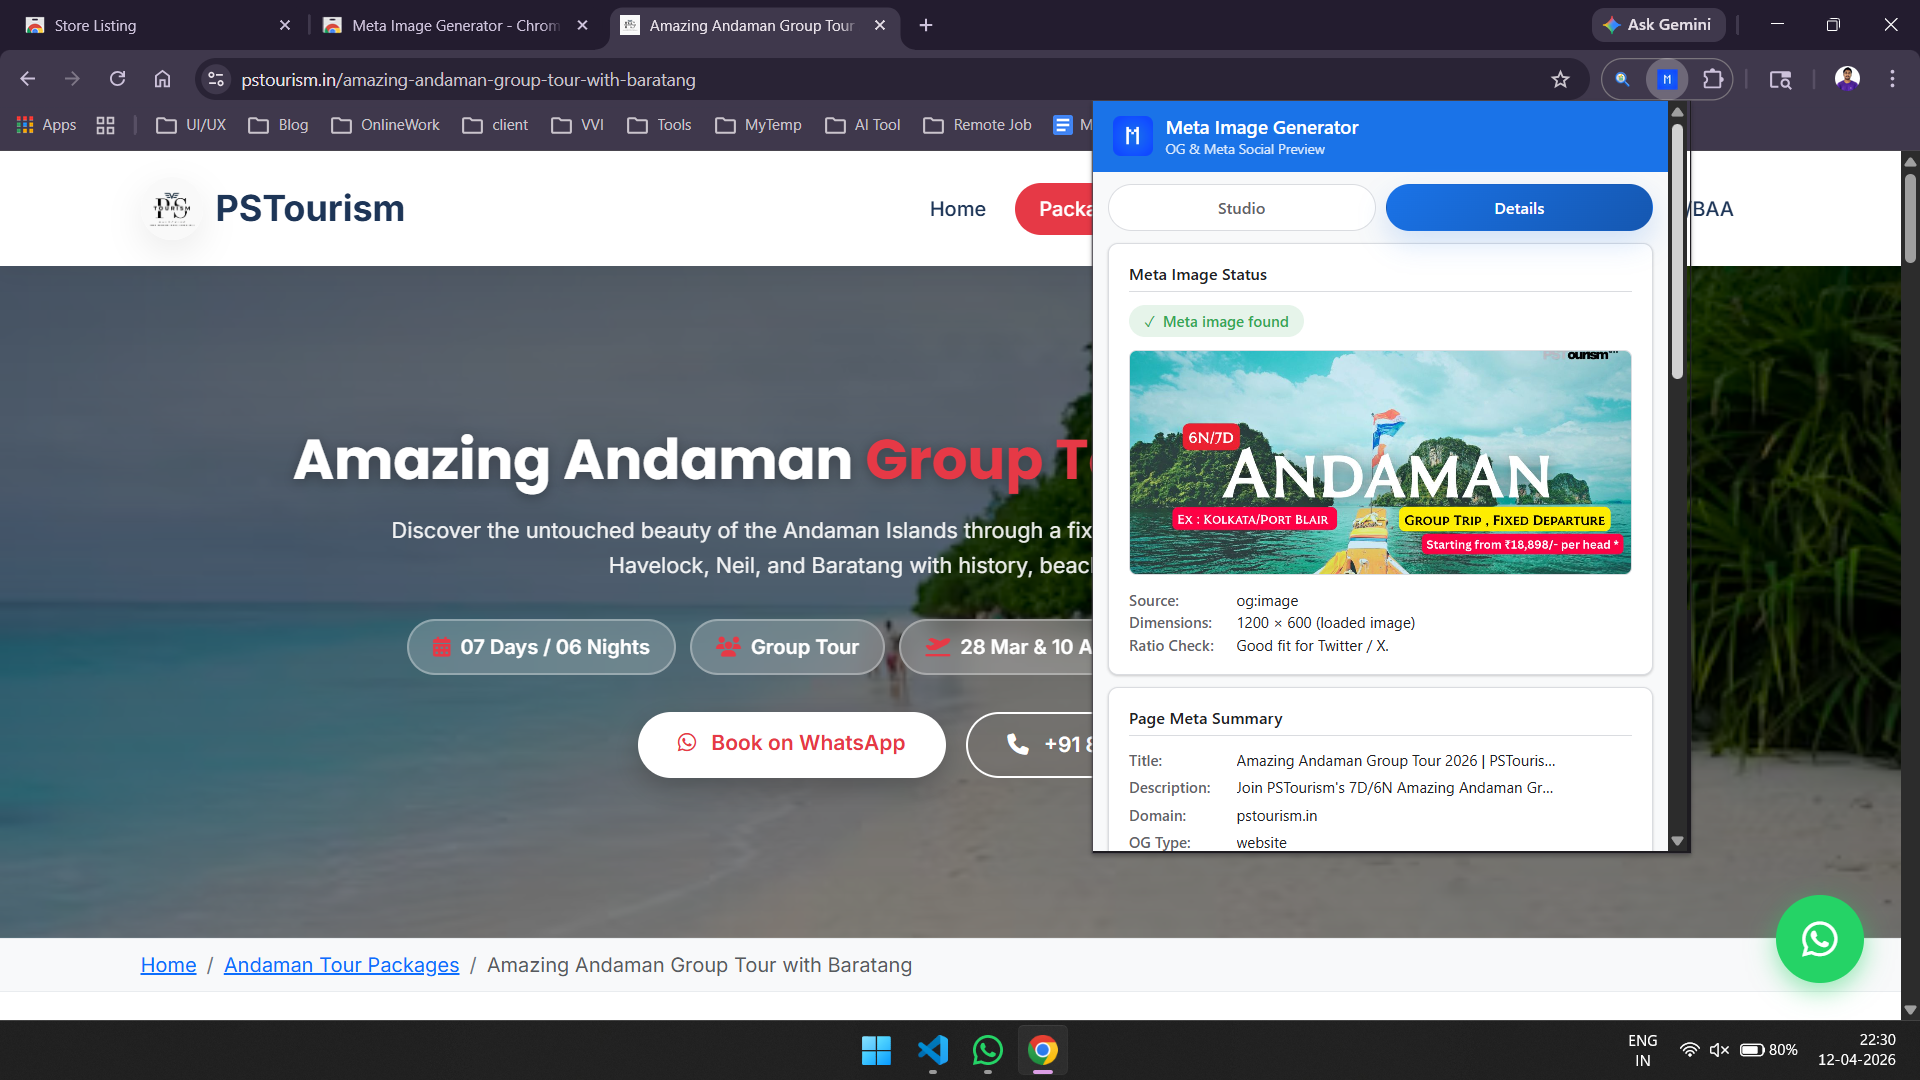
Task: Select the Details tab in extension popup
Action: point(1518,208)
